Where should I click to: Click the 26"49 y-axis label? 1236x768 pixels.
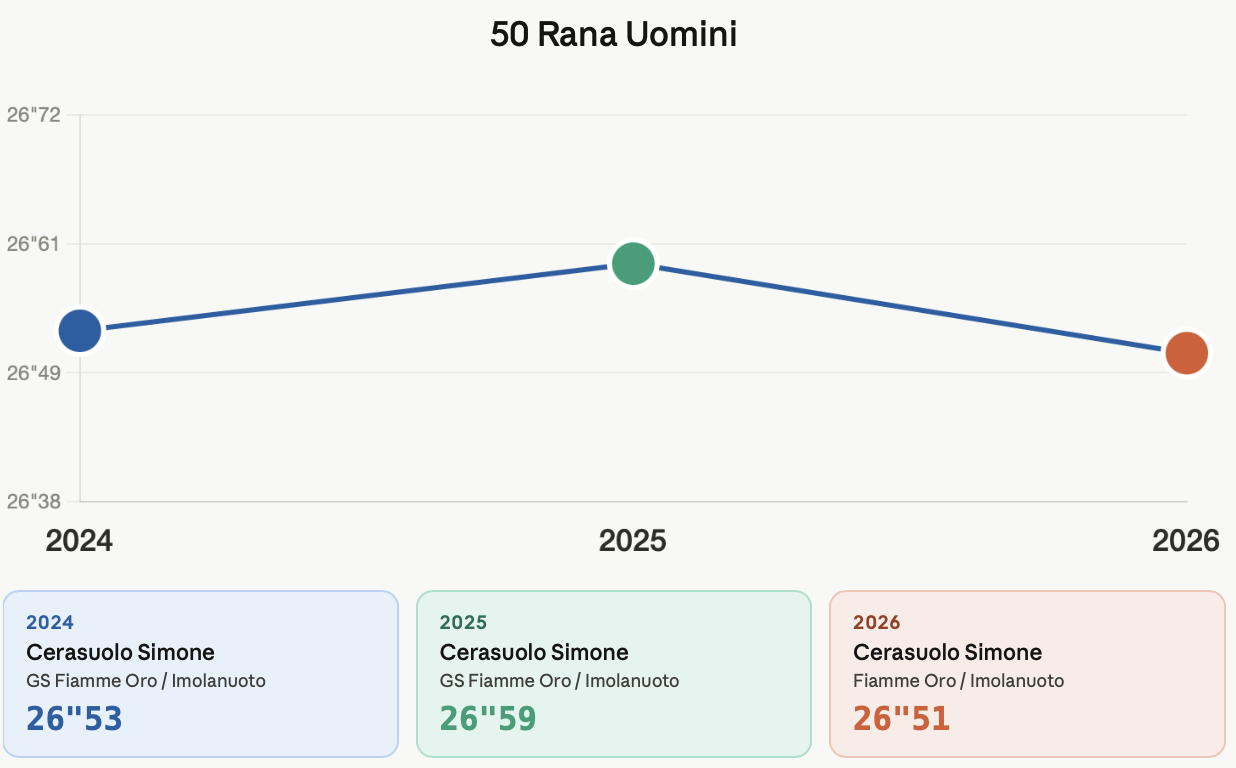point(34,373)
